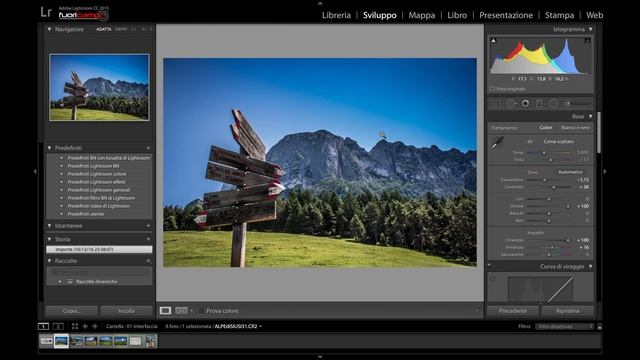Collapse the Curva di viraggio panel

[x=590, y=267]
